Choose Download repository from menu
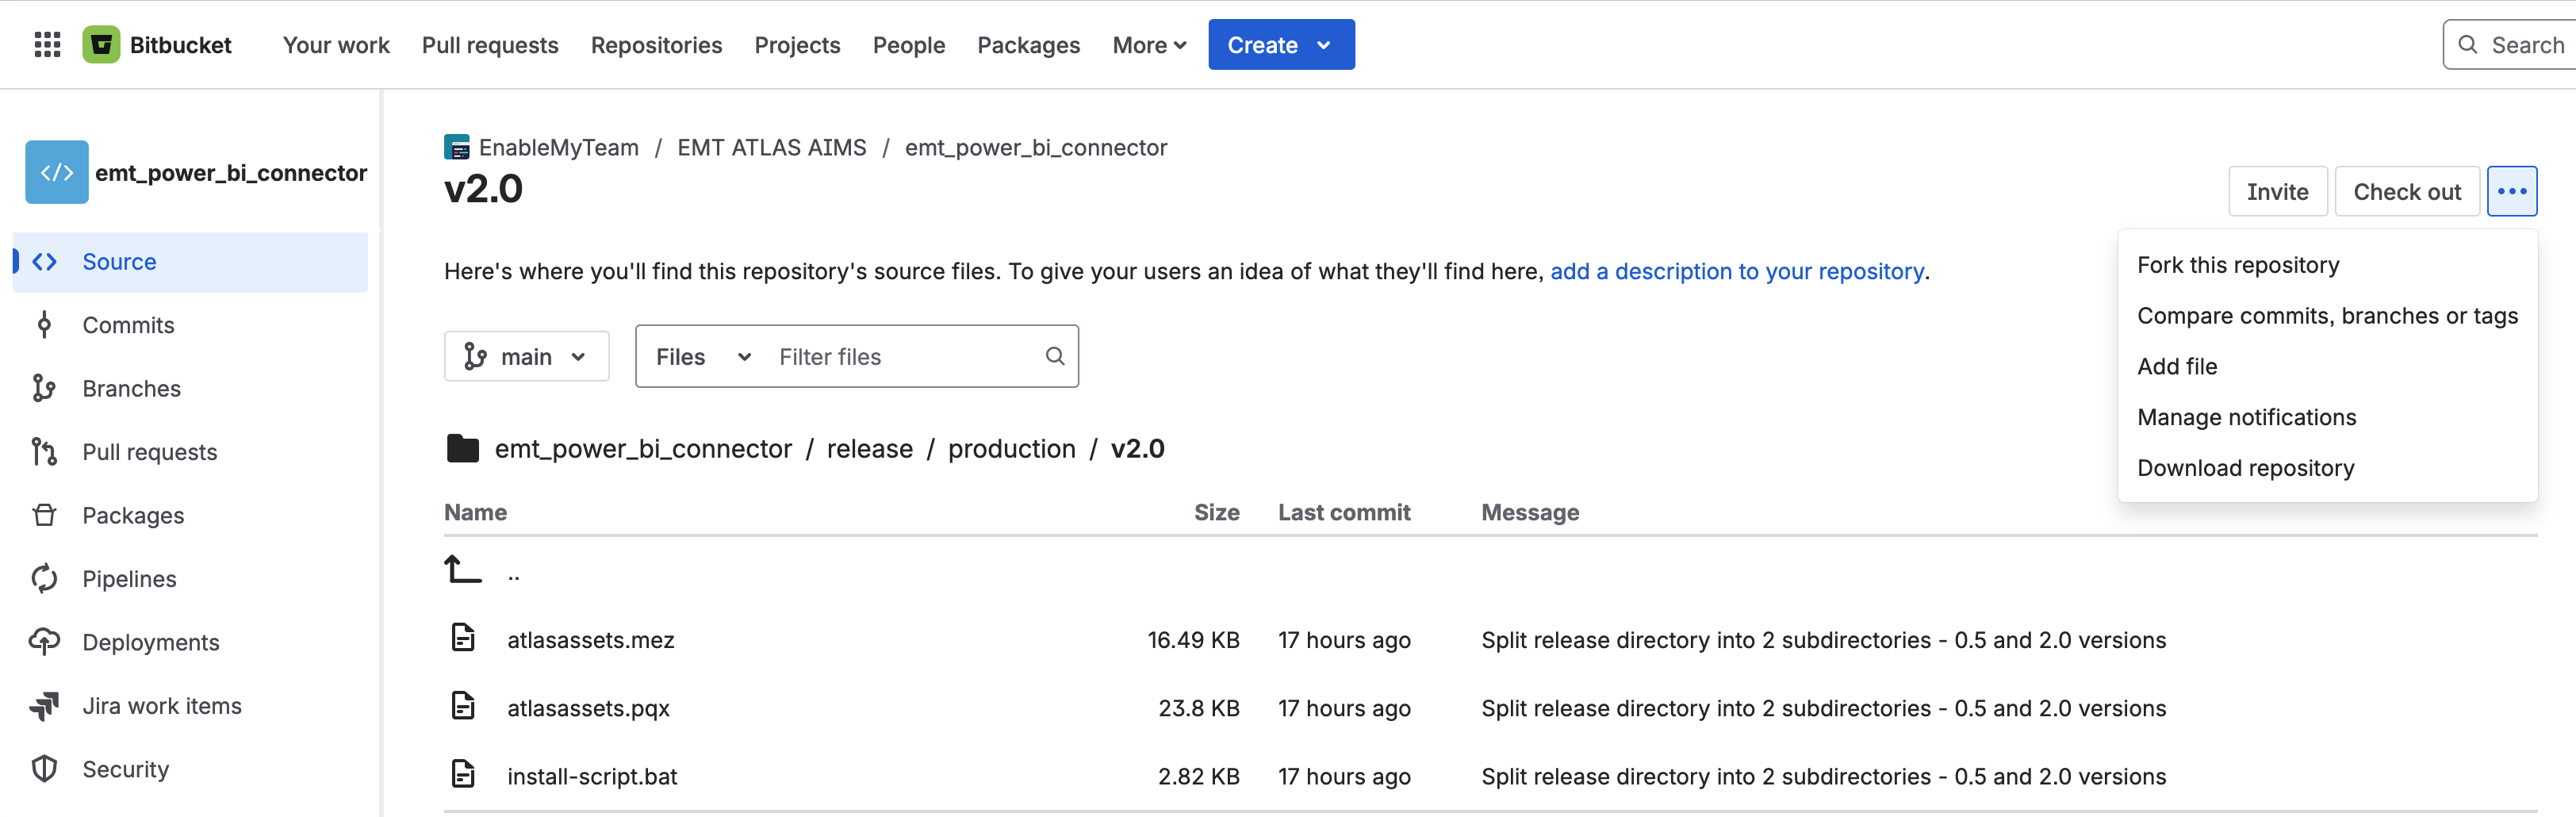 pos(2245,468)
